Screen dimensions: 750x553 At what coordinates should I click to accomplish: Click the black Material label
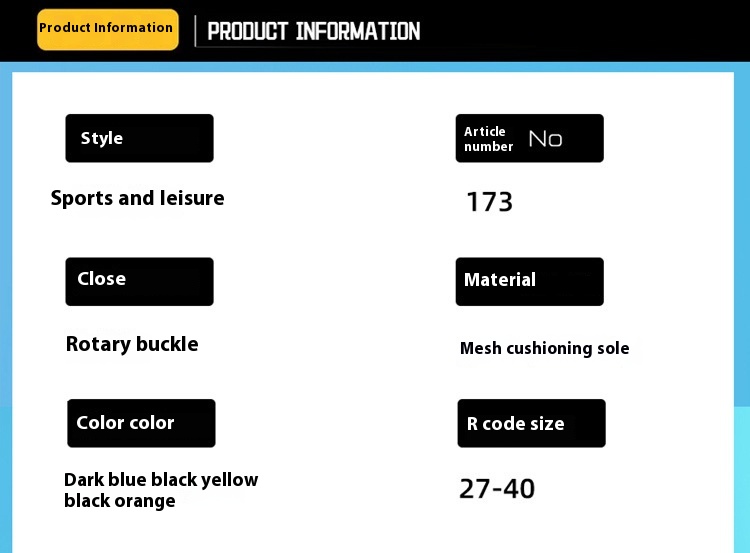click(x=529, y=281)
